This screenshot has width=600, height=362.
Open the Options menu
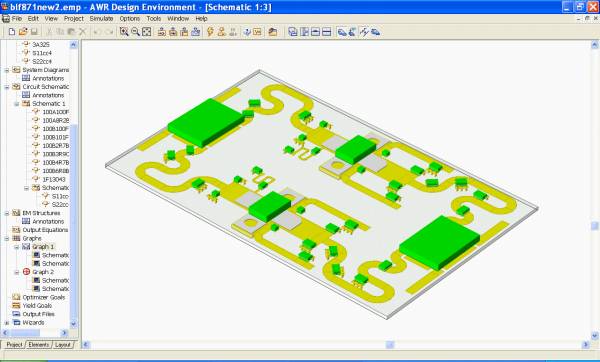[130, 18]
